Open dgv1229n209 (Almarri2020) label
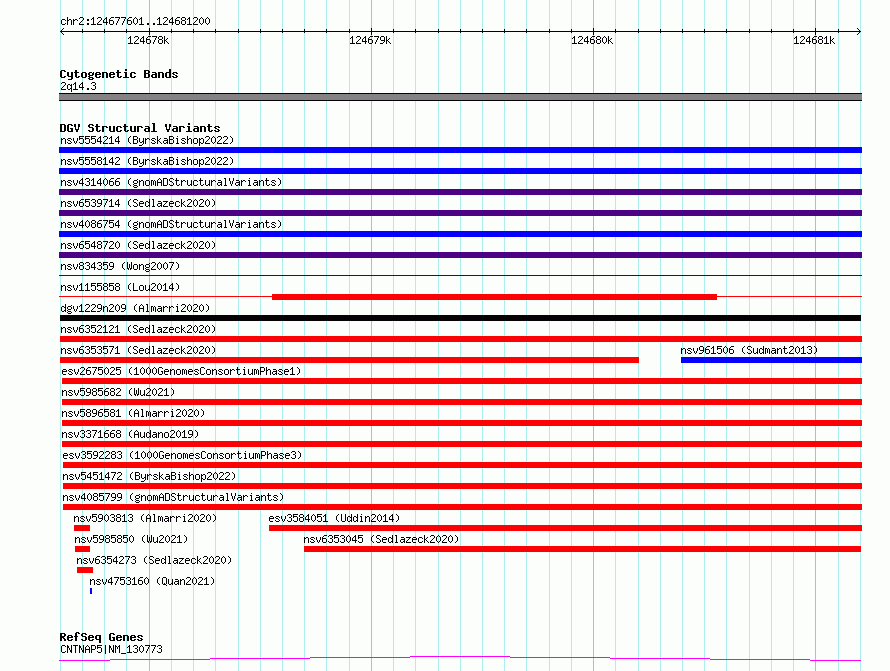Screen dimensions: 890x671 (x=135, y=308)
